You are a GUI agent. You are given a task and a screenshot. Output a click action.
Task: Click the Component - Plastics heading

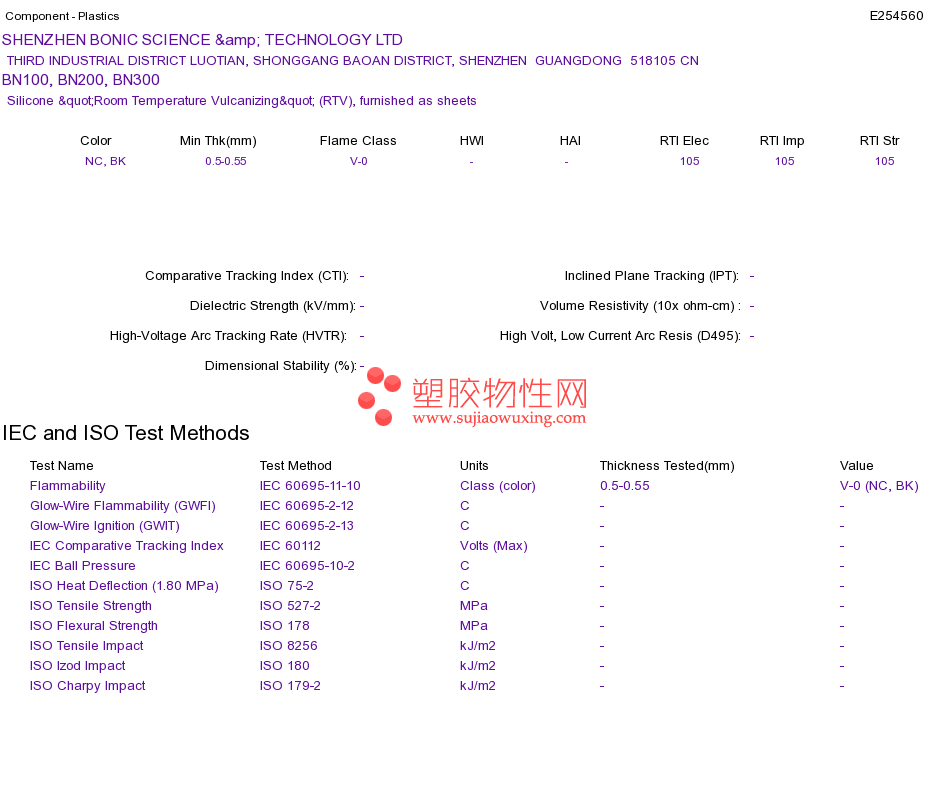click(62, 16)
